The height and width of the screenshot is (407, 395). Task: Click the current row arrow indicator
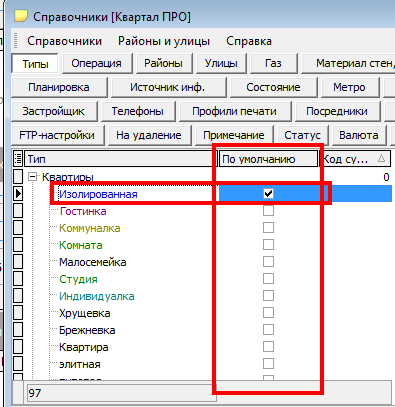(18, 194)
